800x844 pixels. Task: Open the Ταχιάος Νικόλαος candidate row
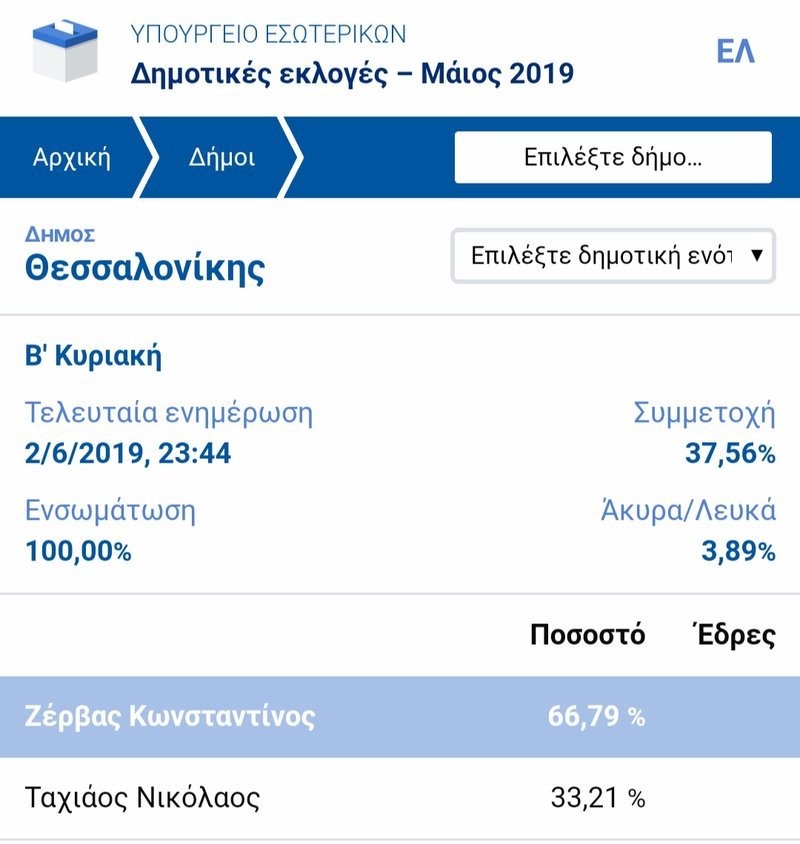point(142,798)
